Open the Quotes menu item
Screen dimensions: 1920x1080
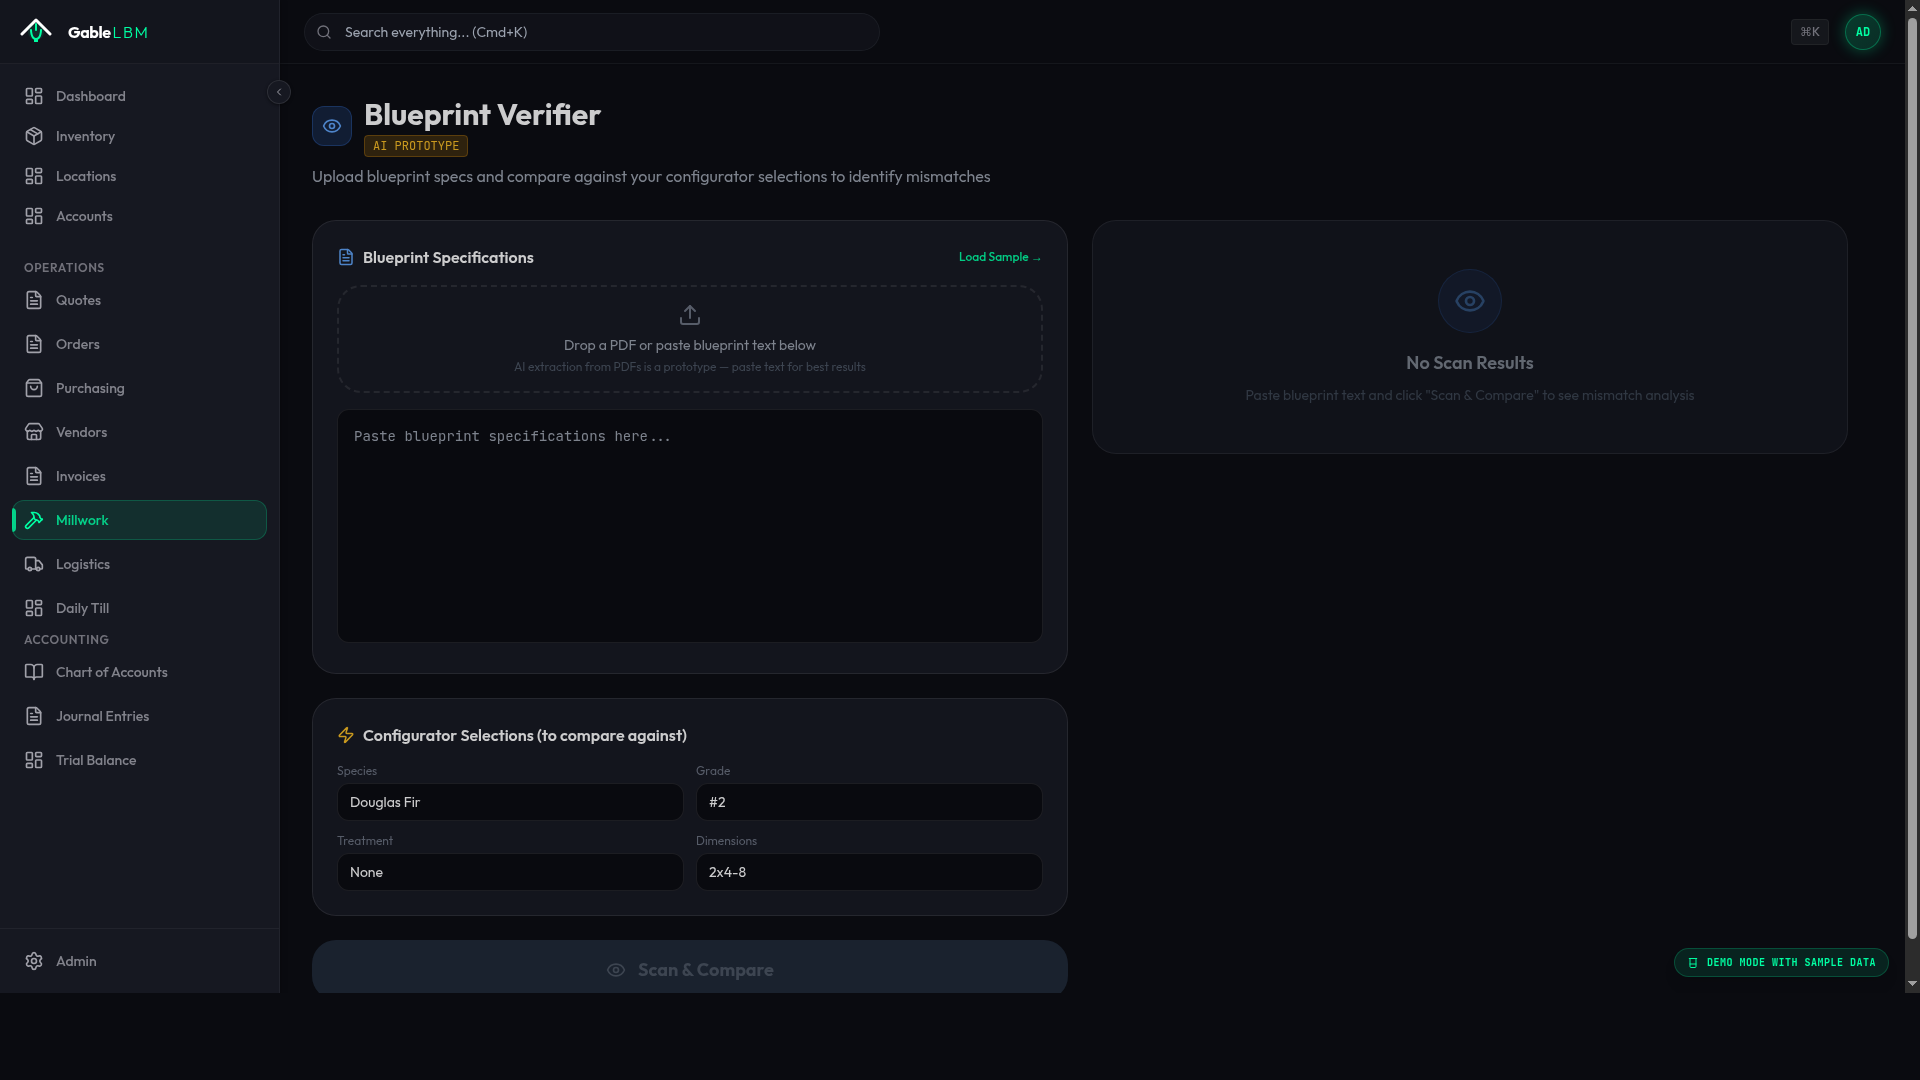[78, 300]
